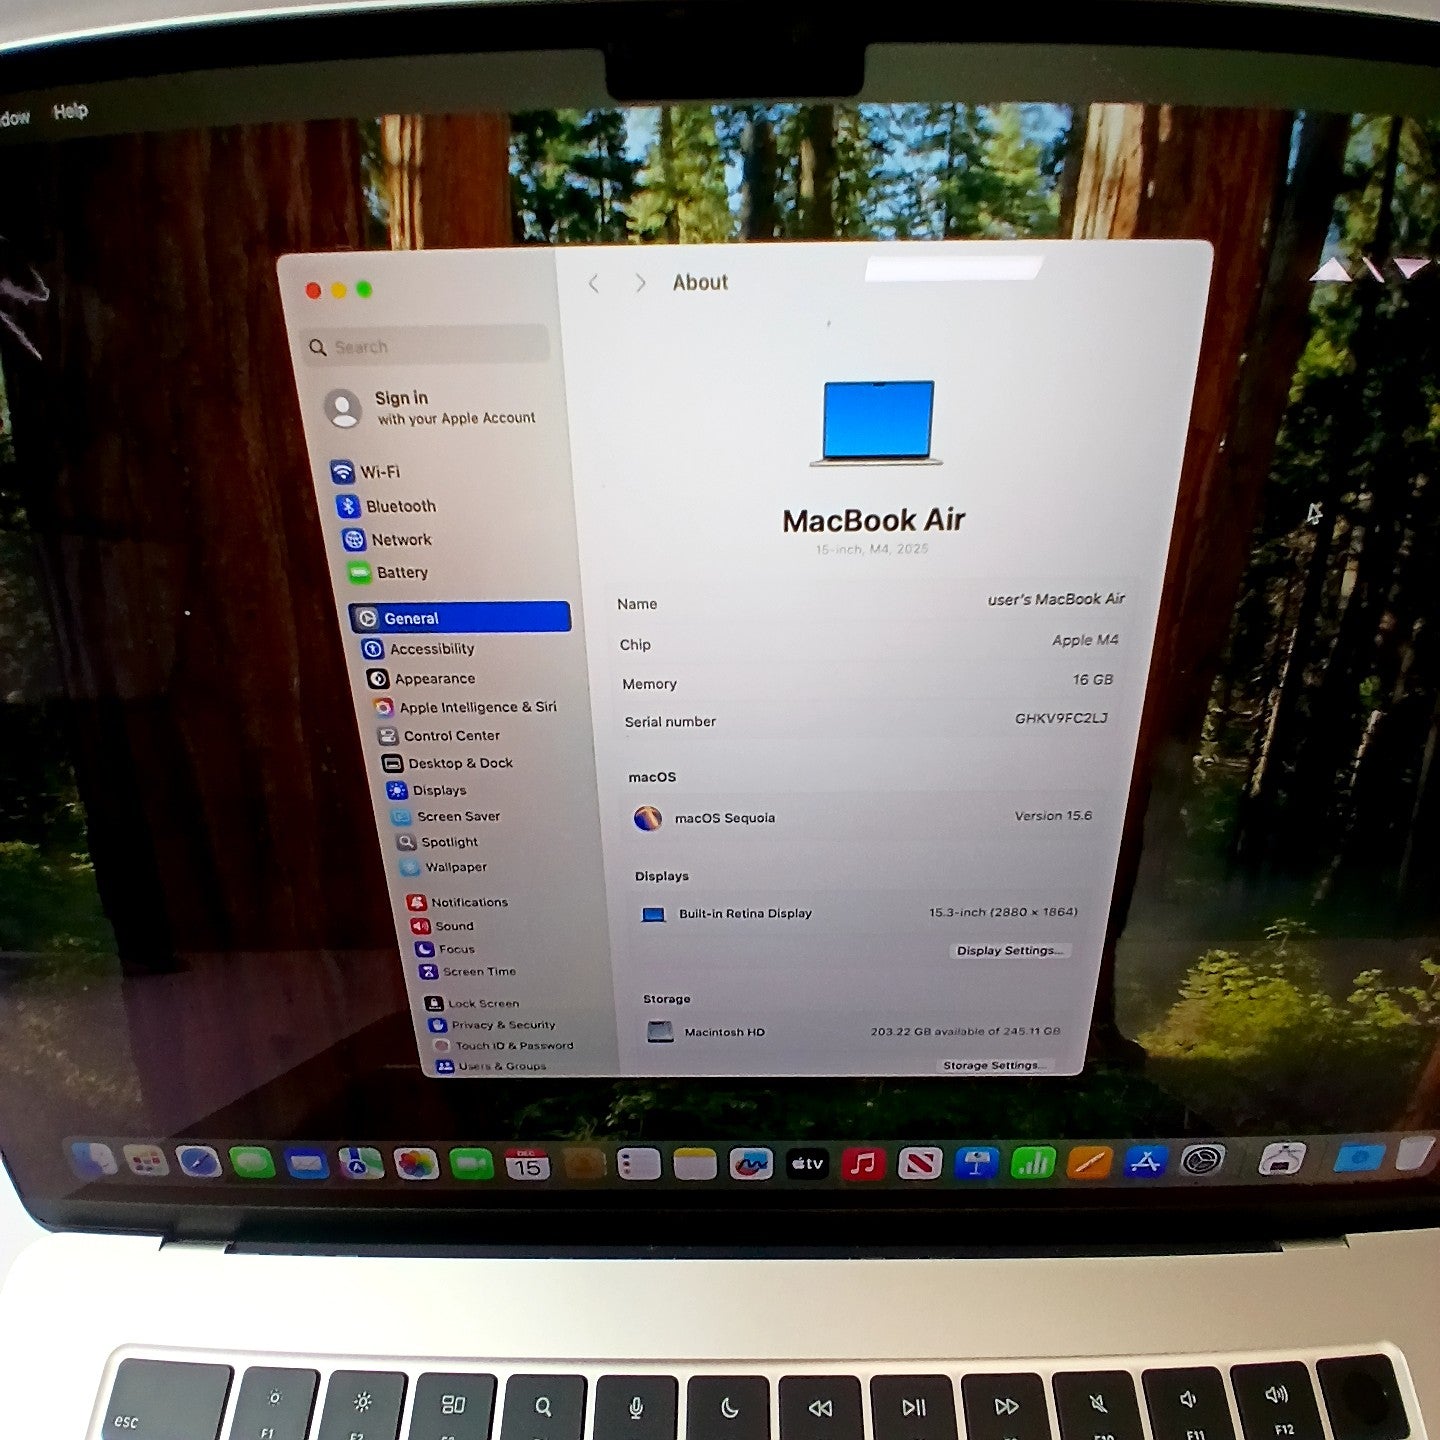Go back using the left chevron
The height and width of the screenshot is (1440, 1440).
tap(594, 284)
